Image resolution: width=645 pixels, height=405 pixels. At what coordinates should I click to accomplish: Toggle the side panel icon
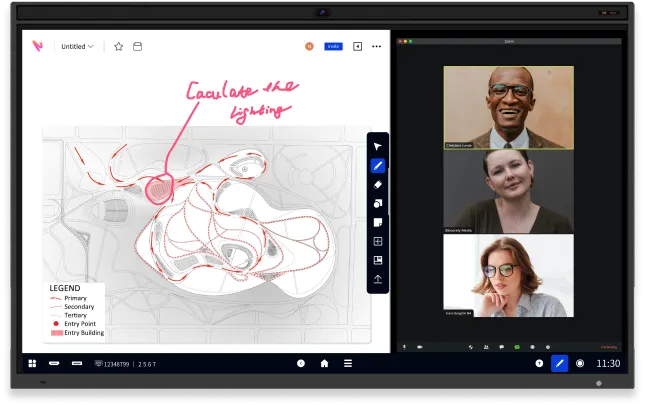pos(357,46)
